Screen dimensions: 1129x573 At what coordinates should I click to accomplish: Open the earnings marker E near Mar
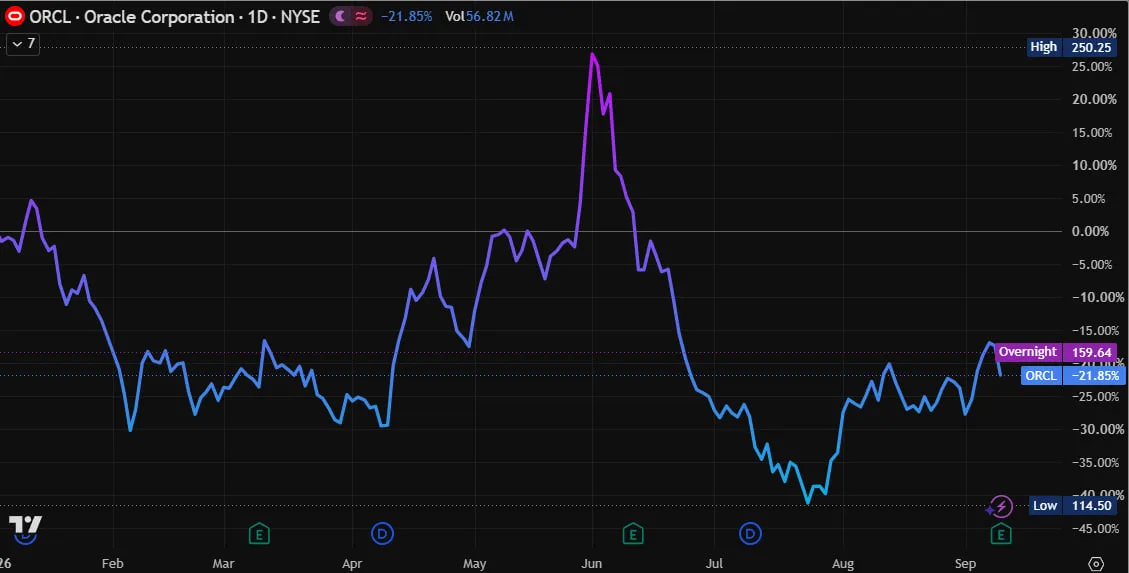pyautogui.click(x=259, y=533)
